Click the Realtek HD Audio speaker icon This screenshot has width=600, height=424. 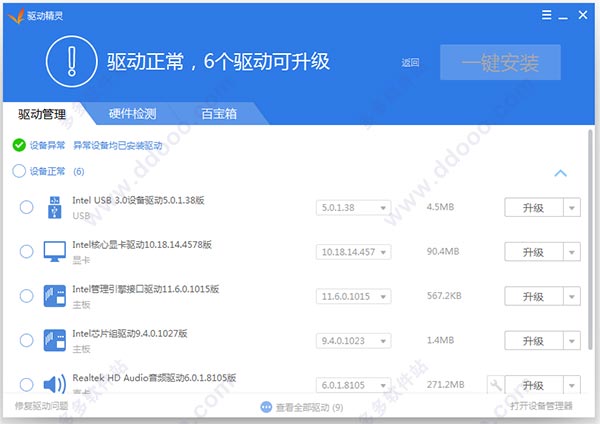pos(55,384)
